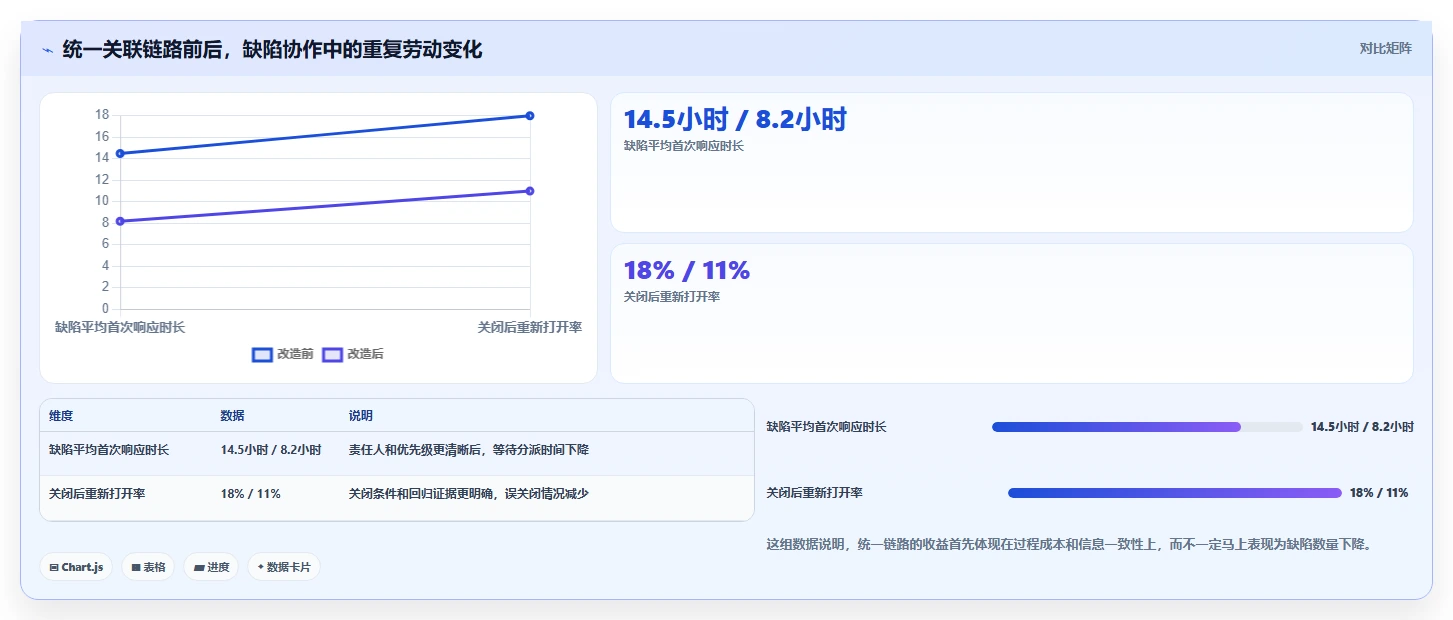Click the chart x-axis label 缺陷平均首次响应时长
Viewport: 1453px width, 620px height.
click(120, 327)
